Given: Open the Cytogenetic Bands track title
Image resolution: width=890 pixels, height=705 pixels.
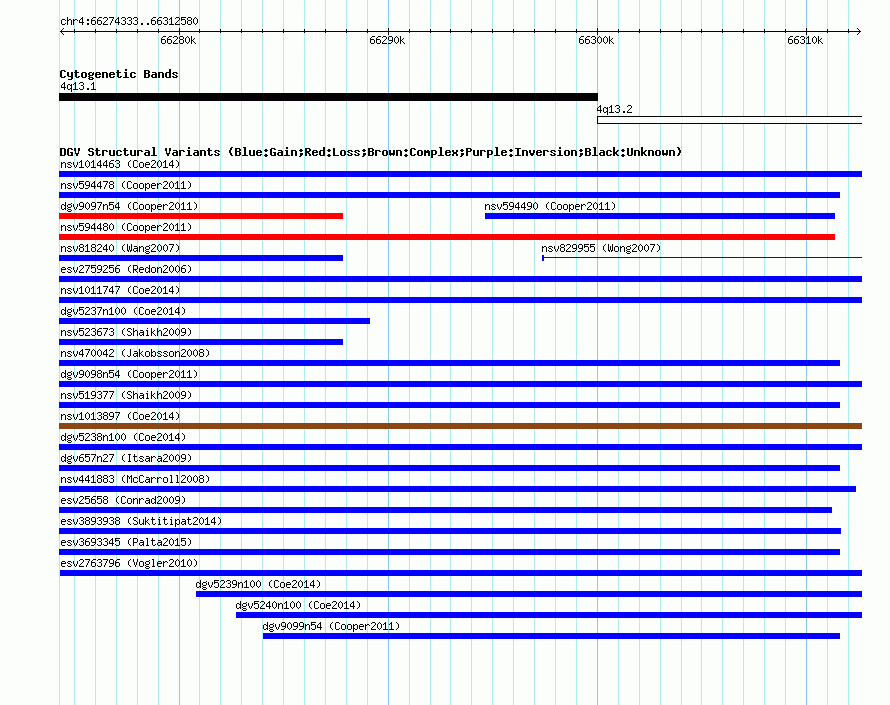Looking at the screenshot, I should tap(119, 74).
